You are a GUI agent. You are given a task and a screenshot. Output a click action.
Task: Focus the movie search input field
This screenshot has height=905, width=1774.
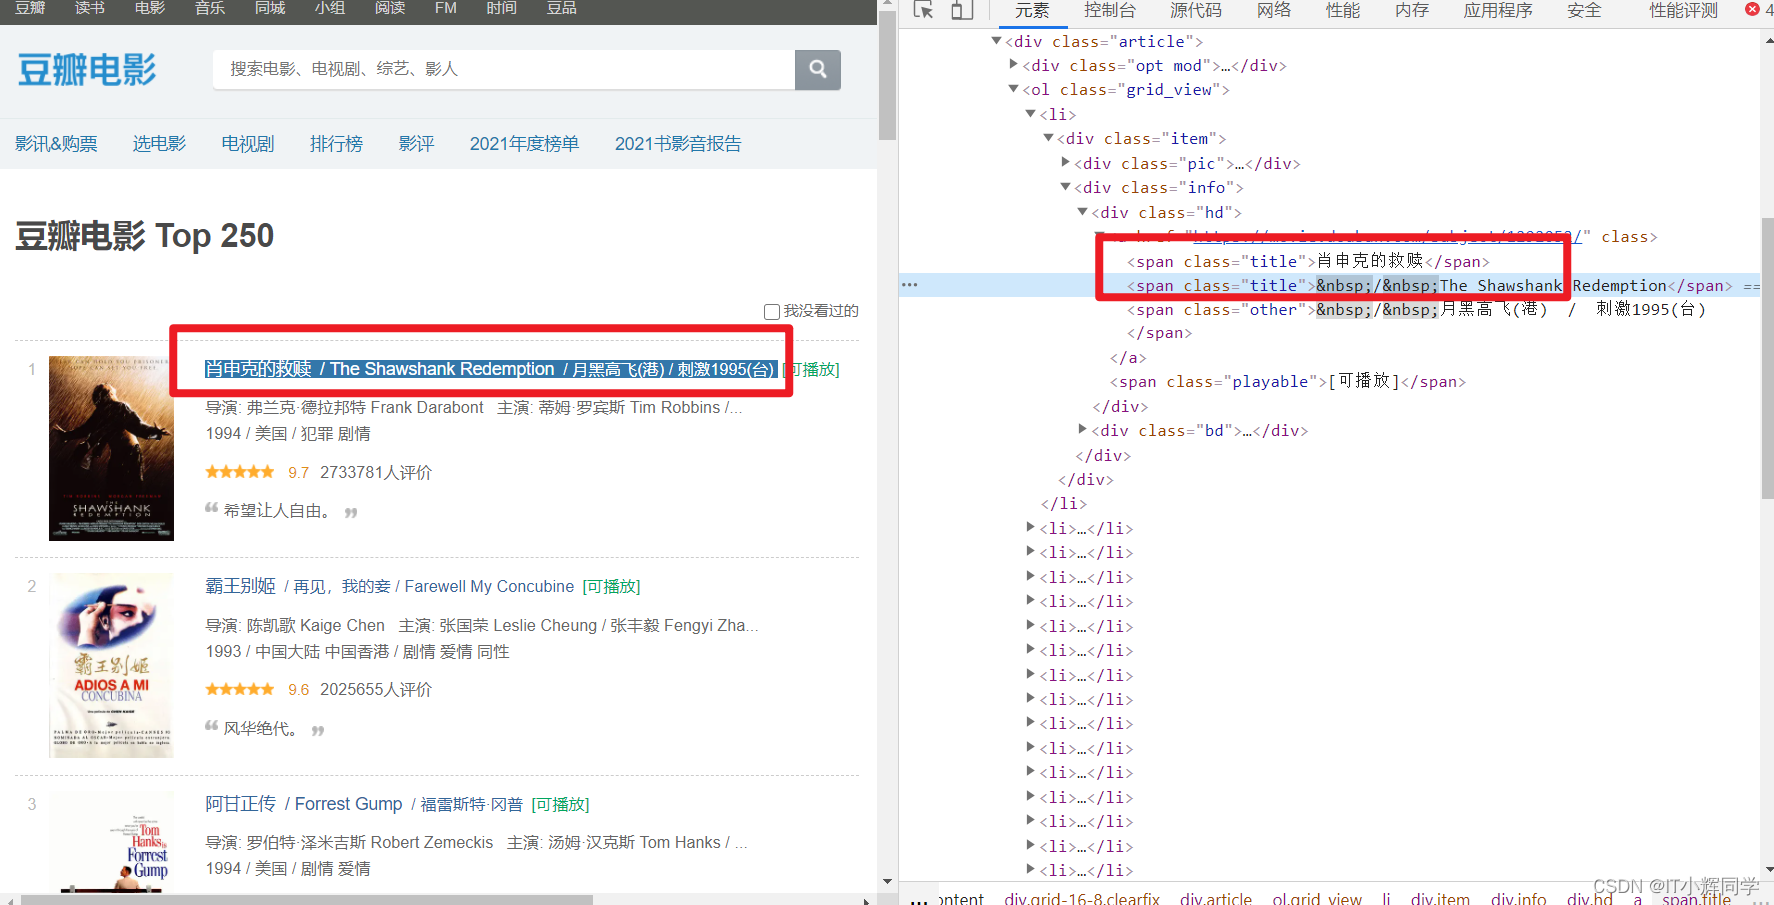point(504,69)
